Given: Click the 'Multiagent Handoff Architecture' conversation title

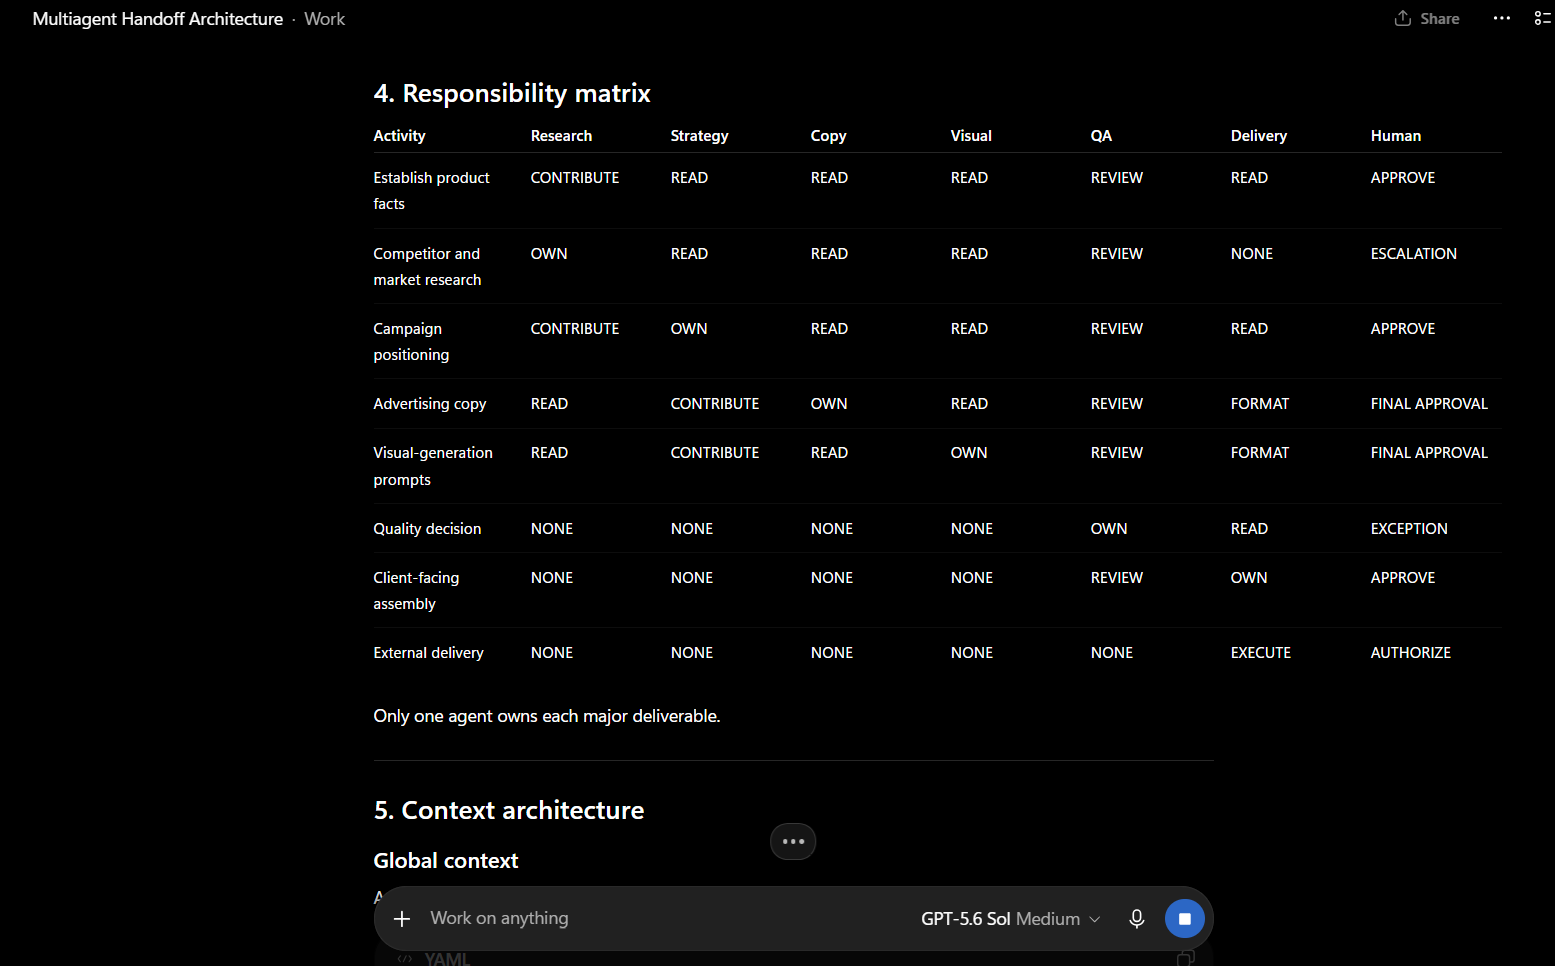Looking at the screenshot, I should tap(158, 19).
